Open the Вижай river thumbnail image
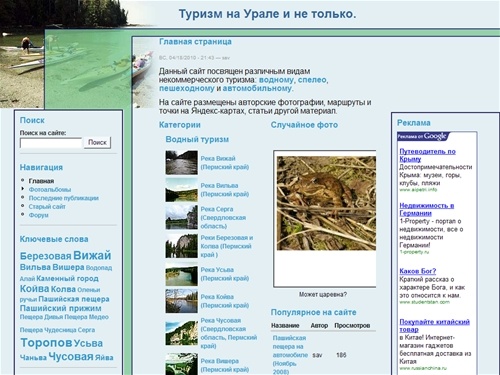 coord(182,163)
